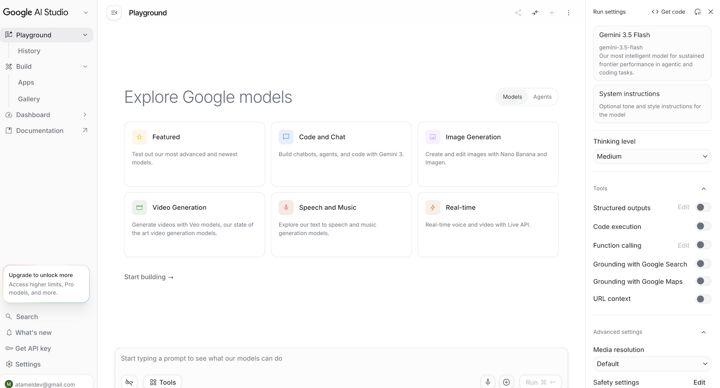
Task: Click the compare mode sparkle icon
Action: pyautogui.click(x=535, y=13)
